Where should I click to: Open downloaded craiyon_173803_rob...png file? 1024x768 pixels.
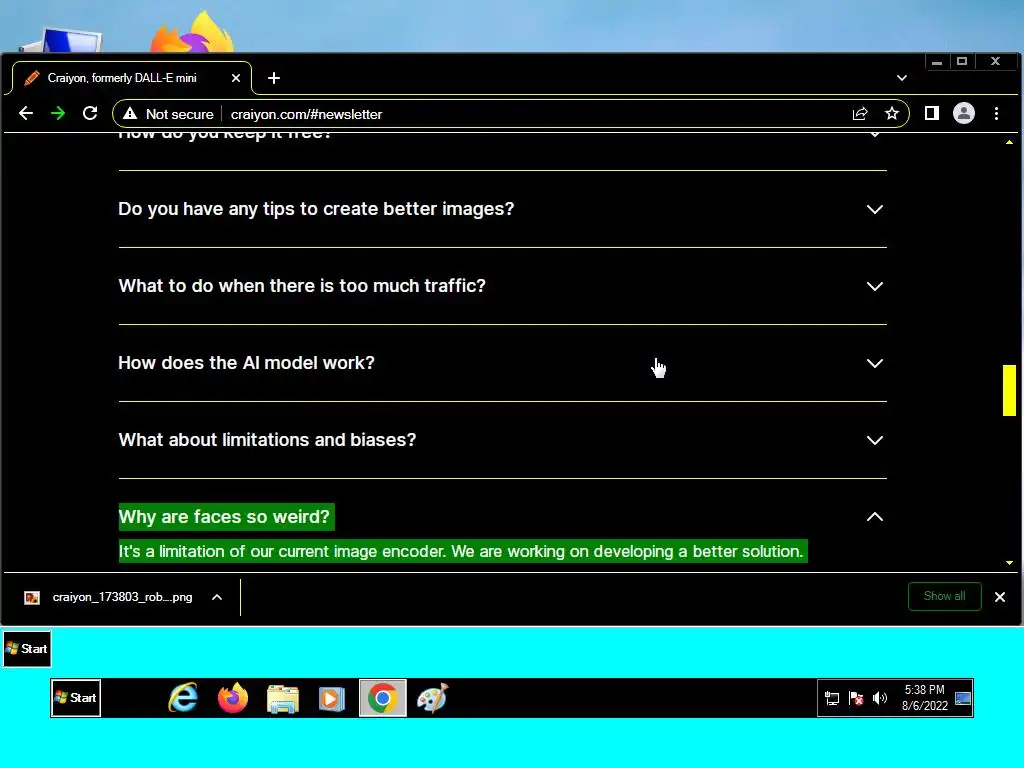point(122,598)
